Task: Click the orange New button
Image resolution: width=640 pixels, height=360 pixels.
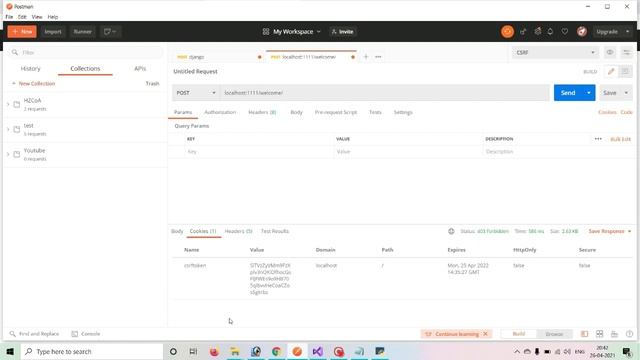Action: pyautogui.click(x=22, y=31)
